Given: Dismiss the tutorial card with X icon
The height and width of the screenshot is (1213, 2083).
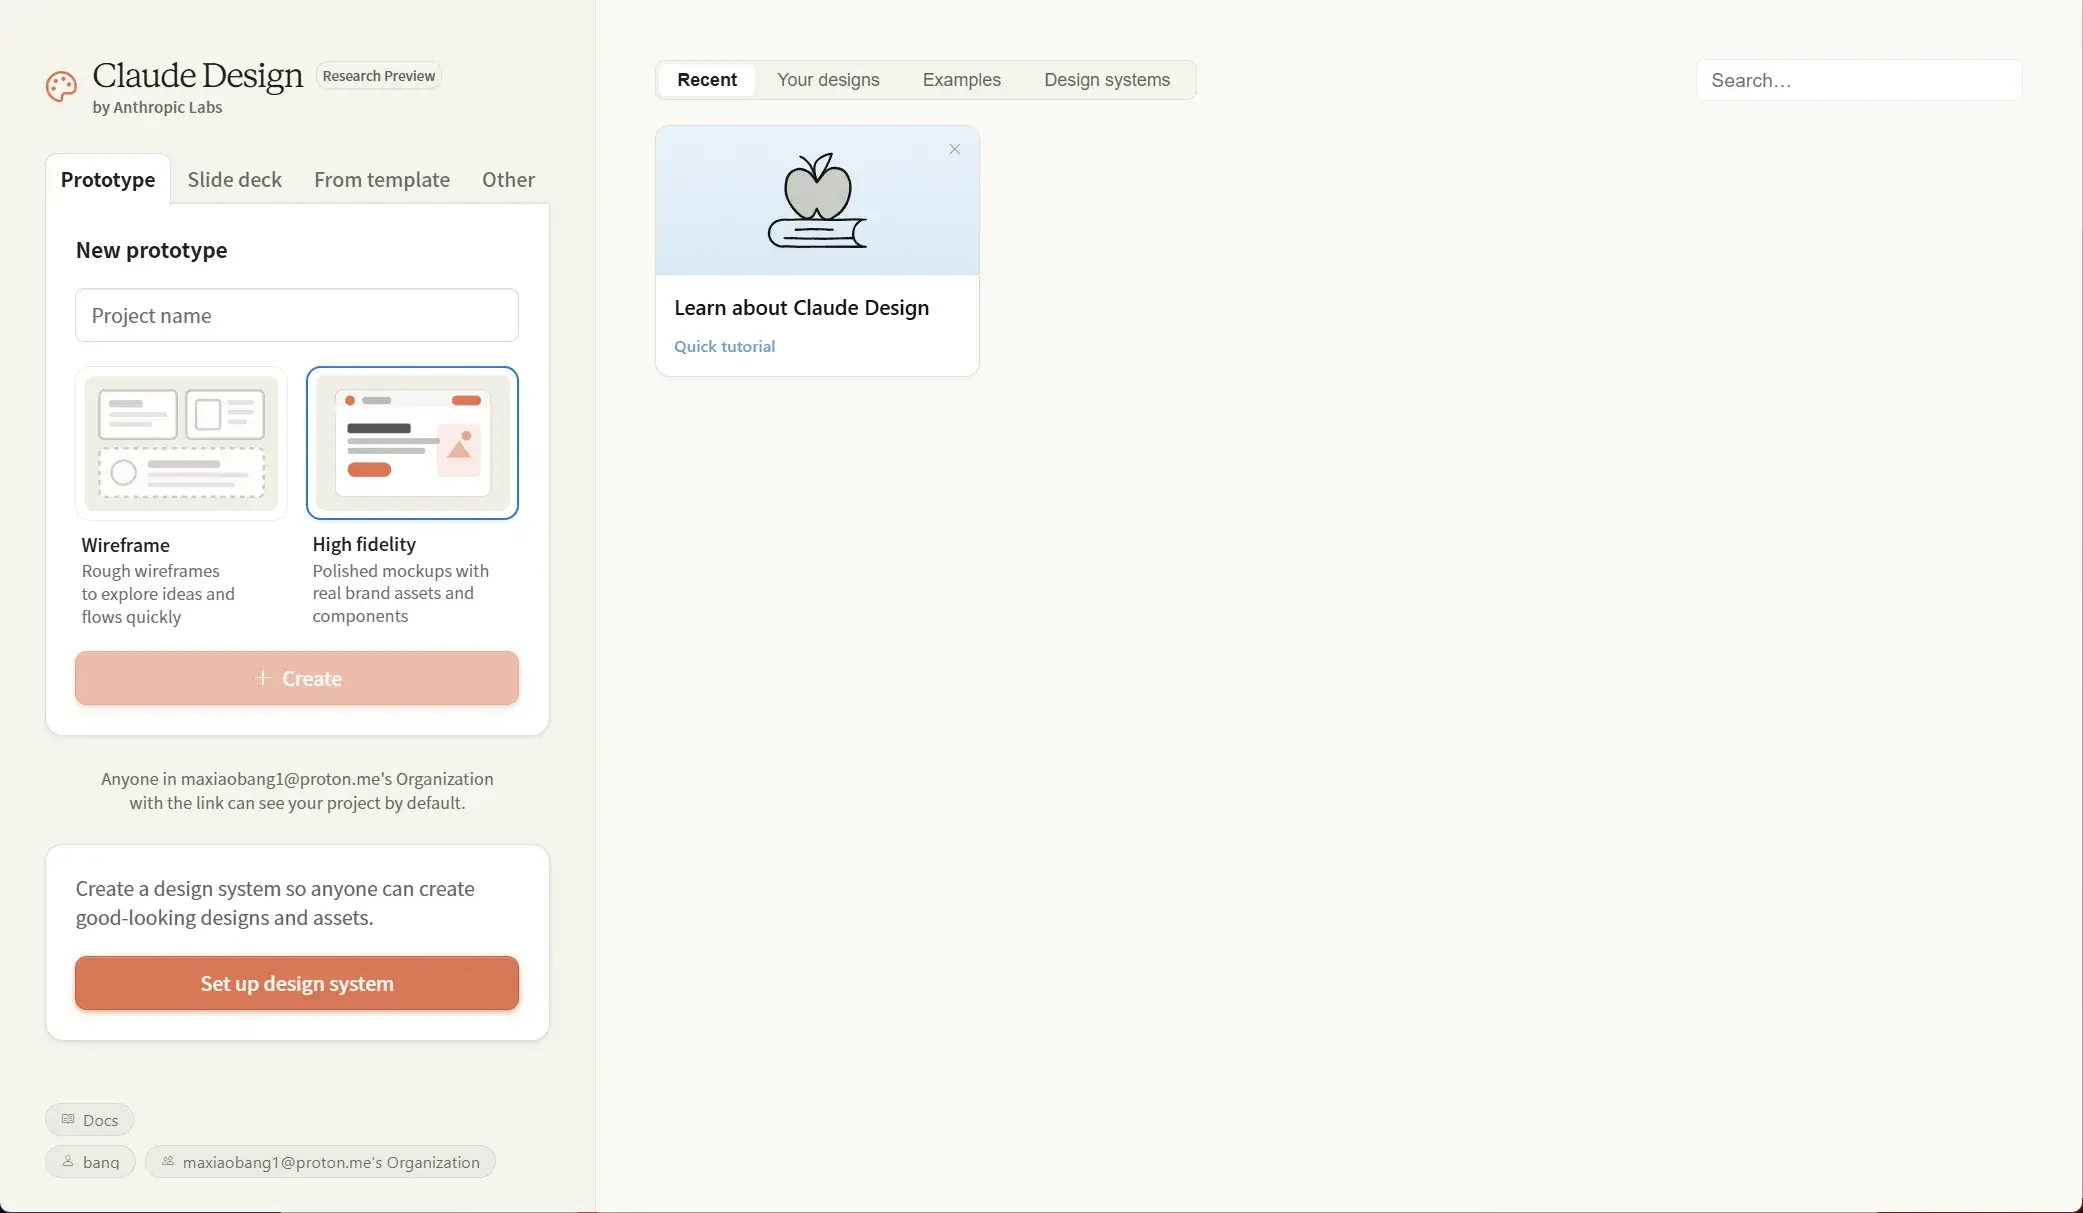Looking at the screenshot, I should [x=954, y=150].
